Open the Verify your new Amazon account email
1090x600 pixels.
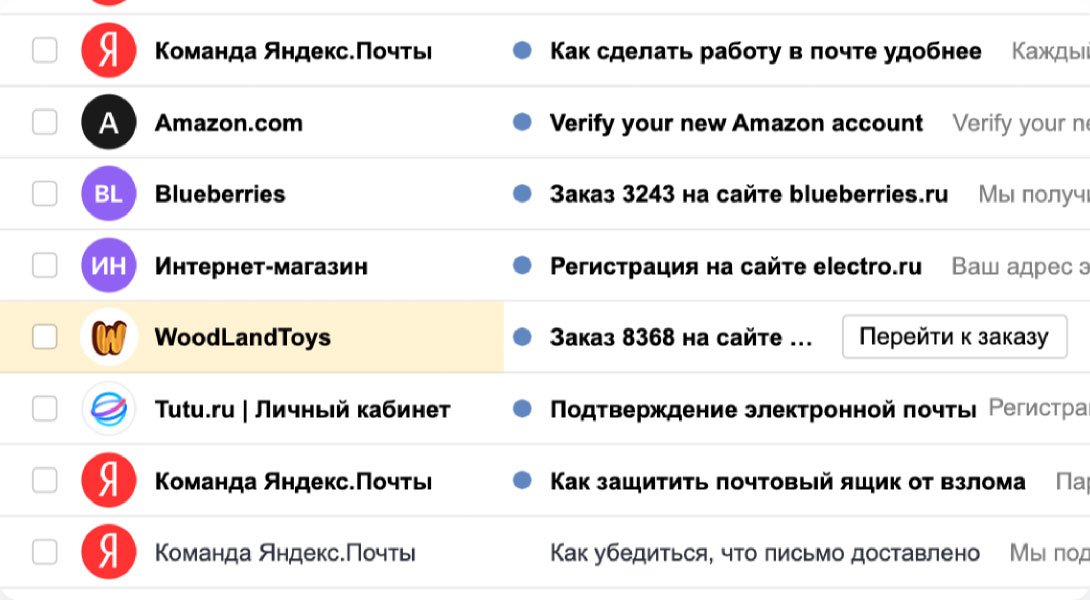click(x=735, y=122)
